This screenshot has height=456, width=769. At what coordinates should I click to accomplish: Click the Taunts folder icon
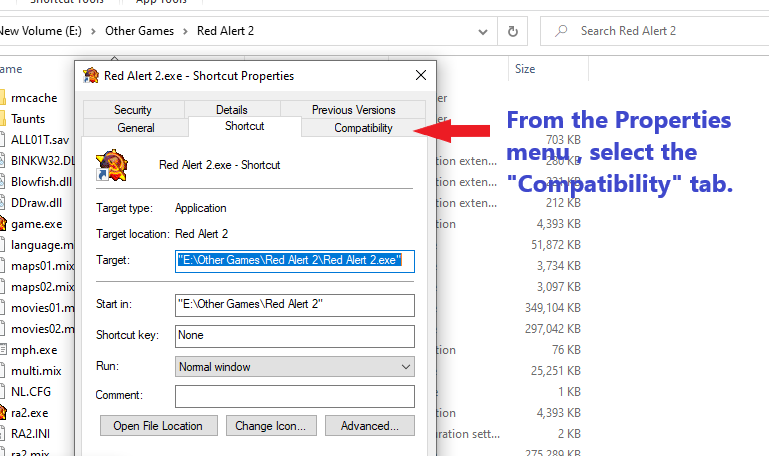(2, 119)
